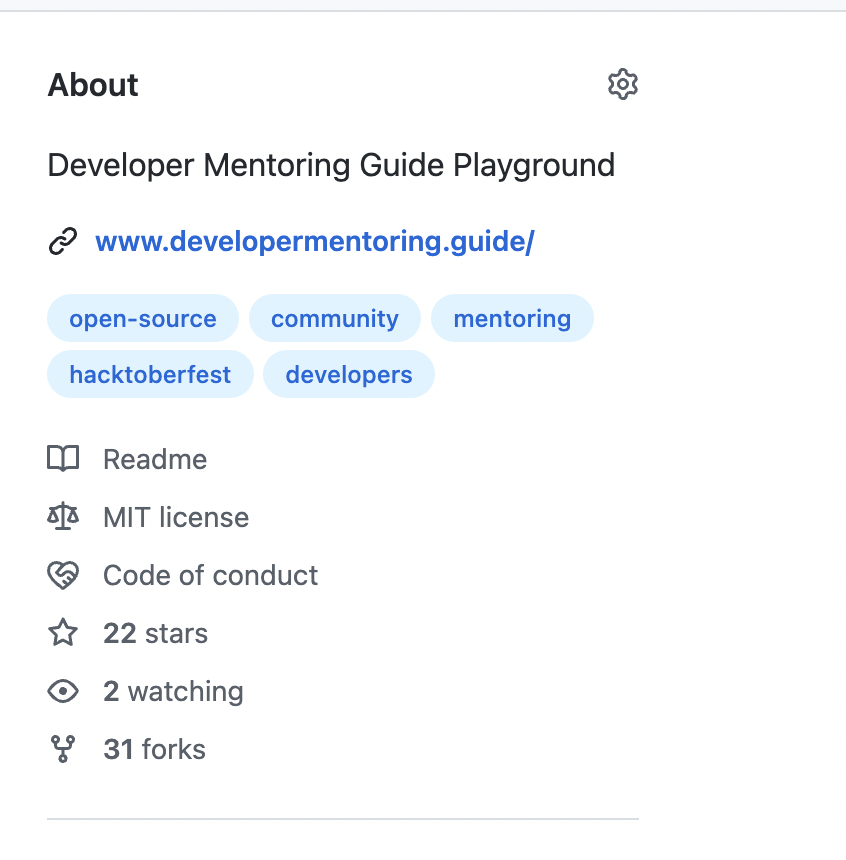This screenshot has width=846, height=860.
Task: Select the community topic tag
Action: pos(334,318)
